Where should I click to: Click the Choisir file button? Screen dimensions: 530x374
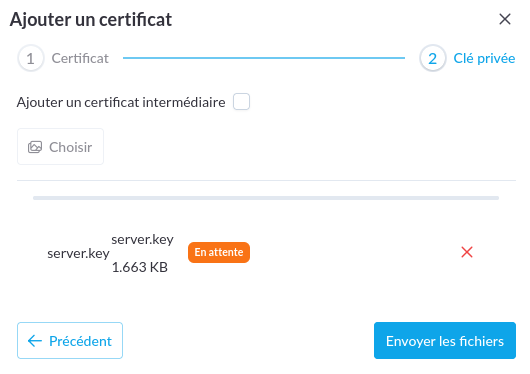click(x=61, y=147)
